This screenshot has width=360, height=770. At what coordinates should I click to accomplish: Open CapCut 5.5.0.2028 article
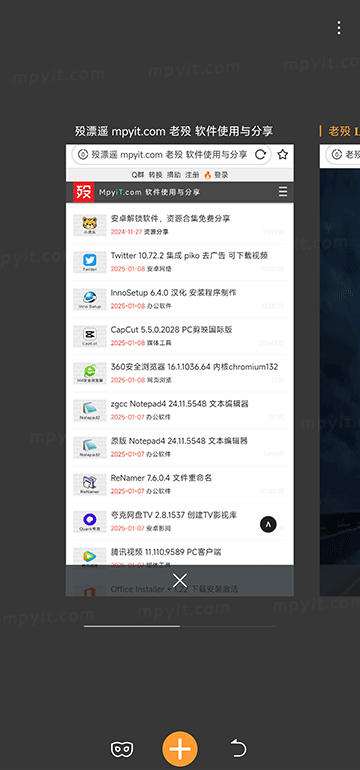coord(171,330)
